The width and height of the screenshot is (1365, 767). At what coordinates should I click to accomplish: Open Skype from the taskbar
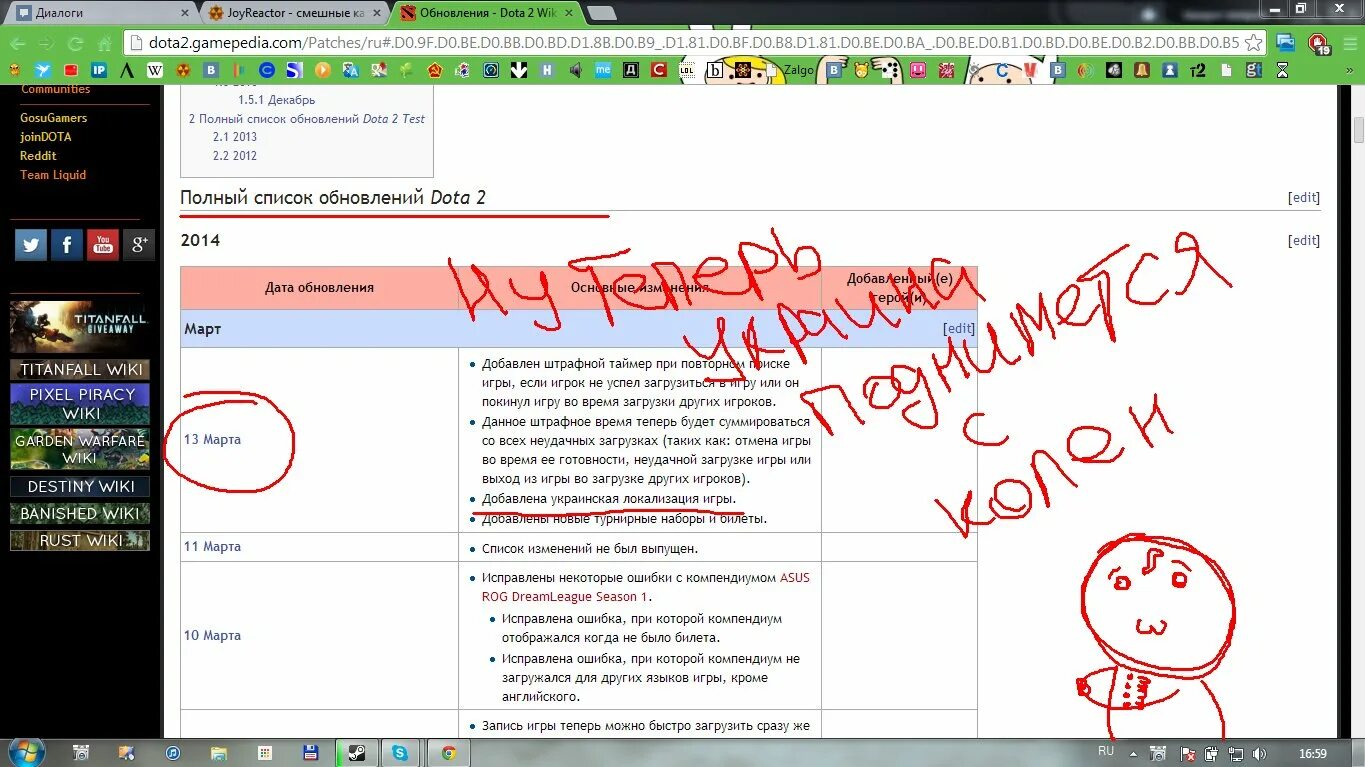coord(400,753)
